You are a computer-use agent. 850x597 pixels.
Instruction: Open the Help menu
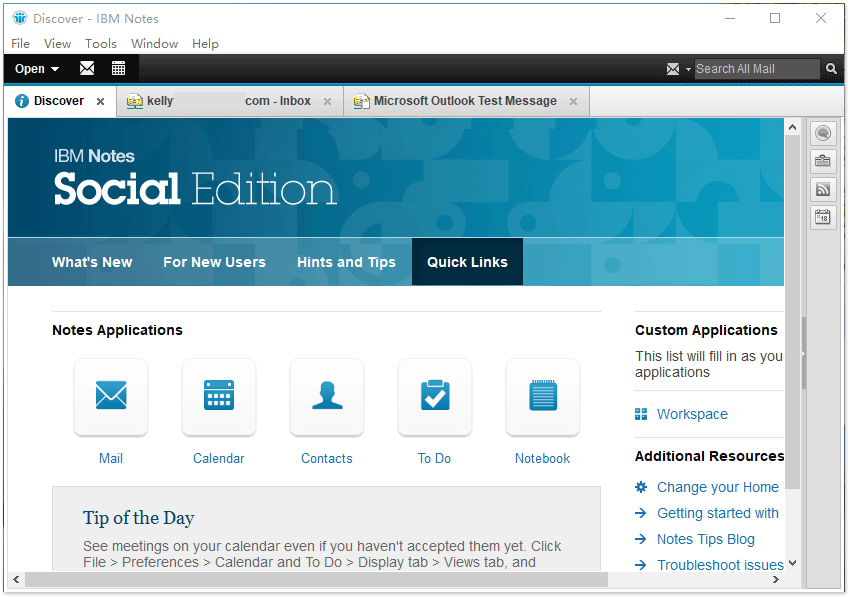coord(205,43)
